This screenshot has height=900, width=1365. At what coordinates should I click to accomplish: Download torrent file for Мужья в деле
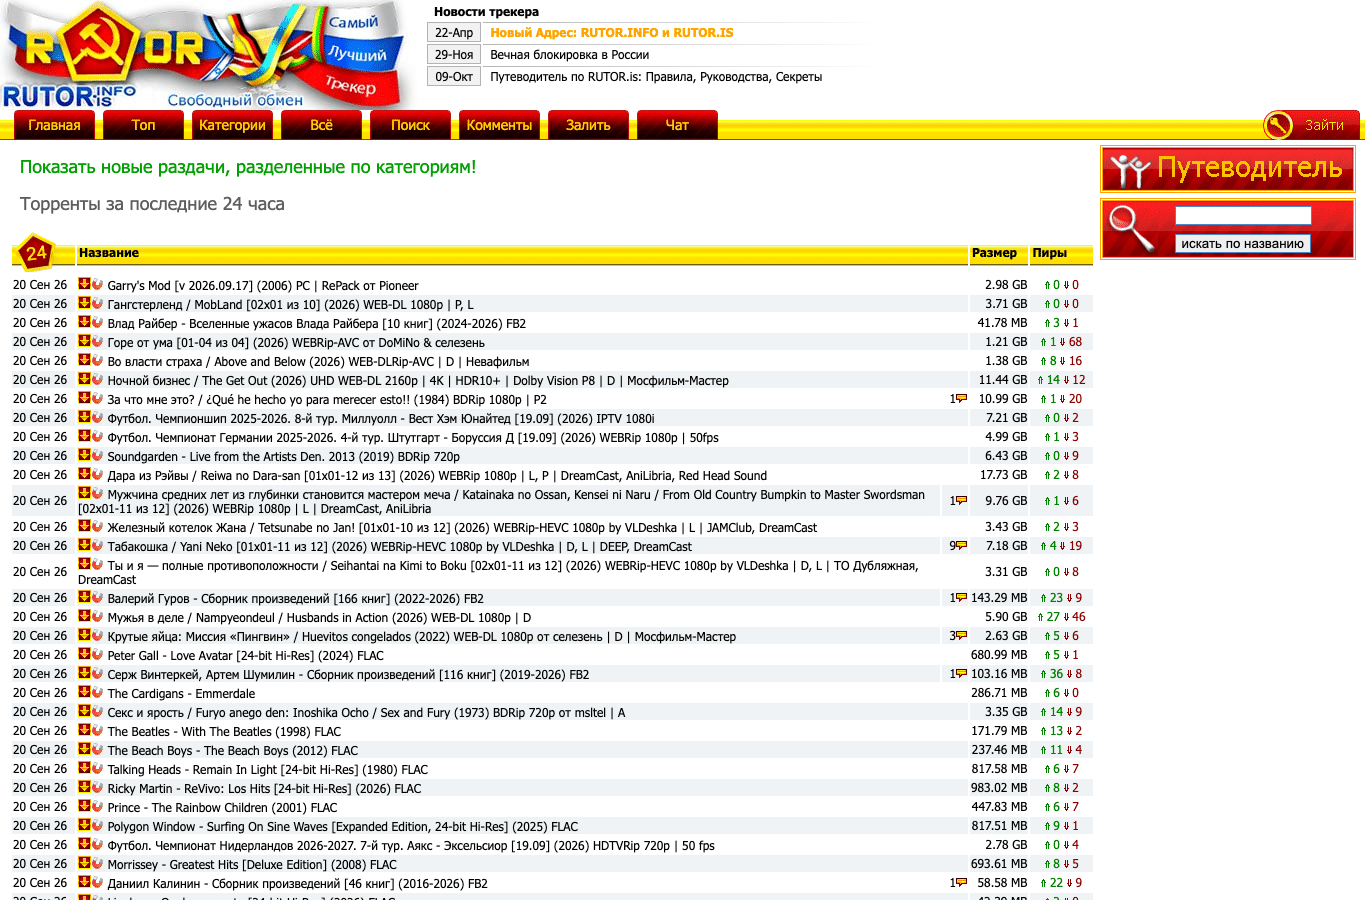(x=85, y=616)
